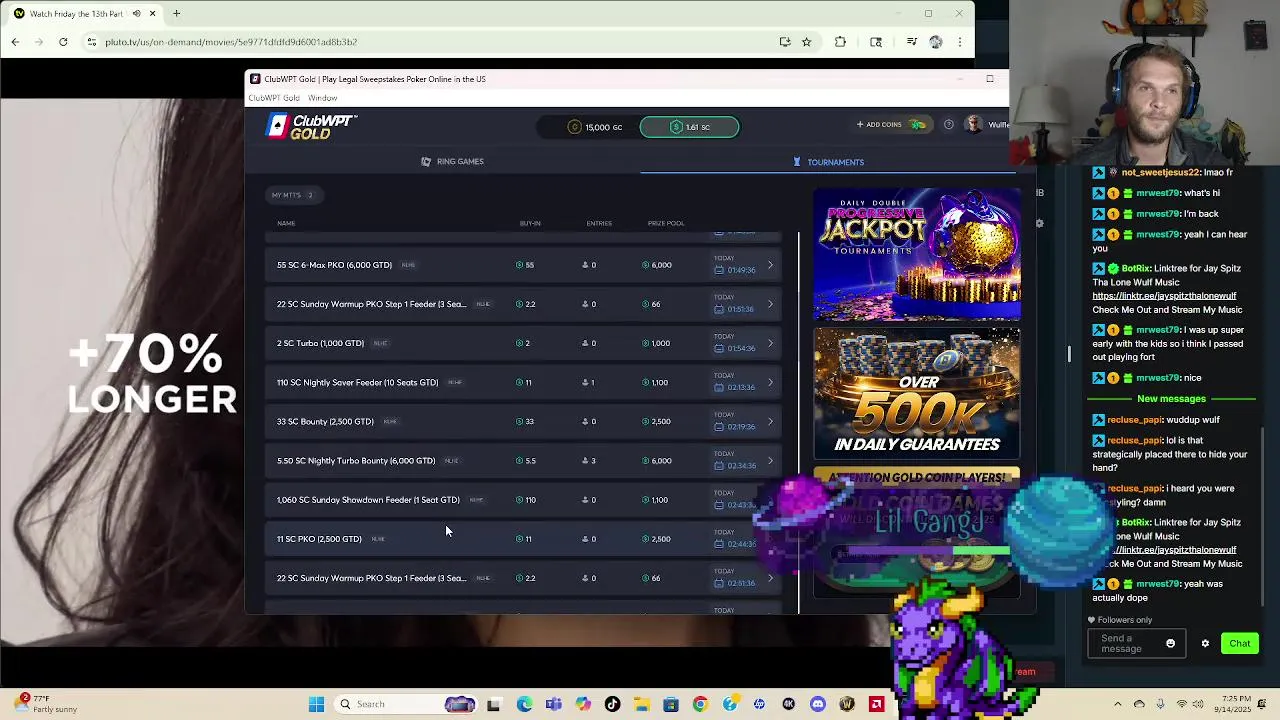Image resolution: width=1280 pixels, height=720 pixels.
Task: Select the 15,000 GC gold coin balance
Action: [x=594, y=127]
